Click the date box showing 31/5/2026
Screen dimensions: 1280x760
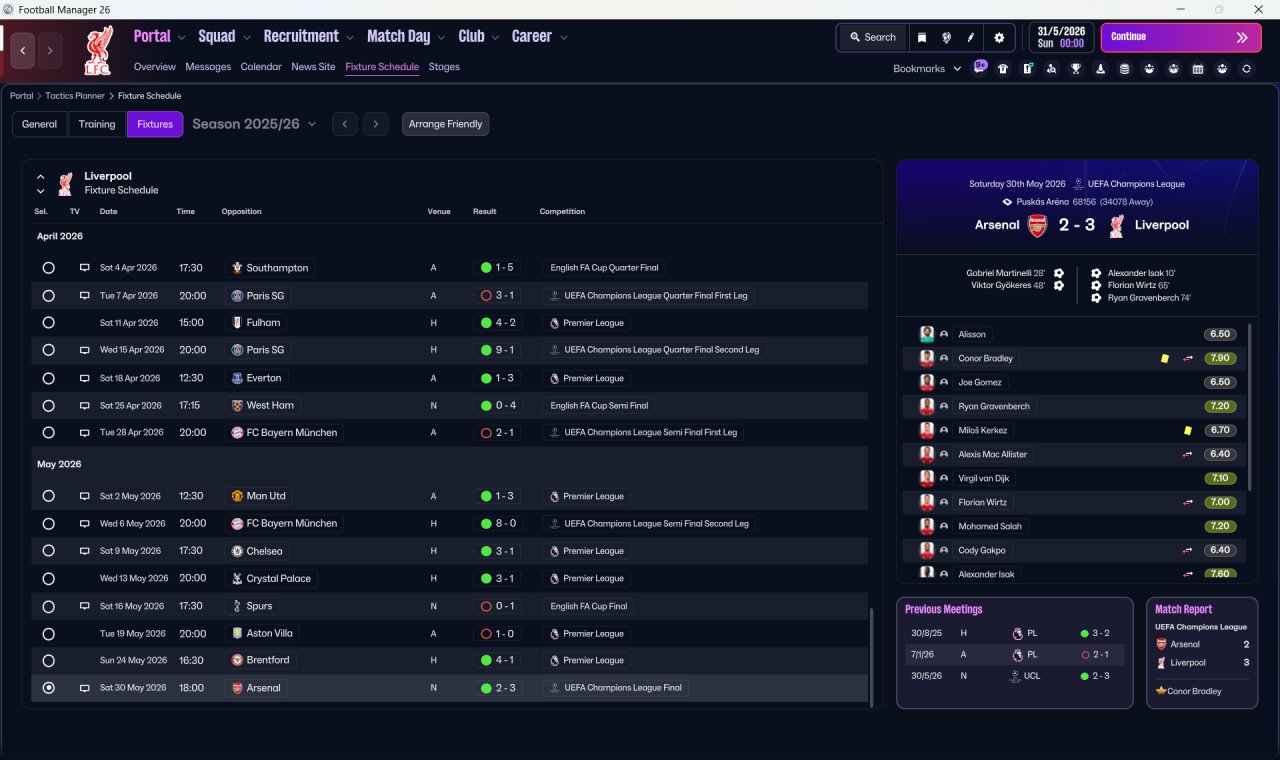1061,37
